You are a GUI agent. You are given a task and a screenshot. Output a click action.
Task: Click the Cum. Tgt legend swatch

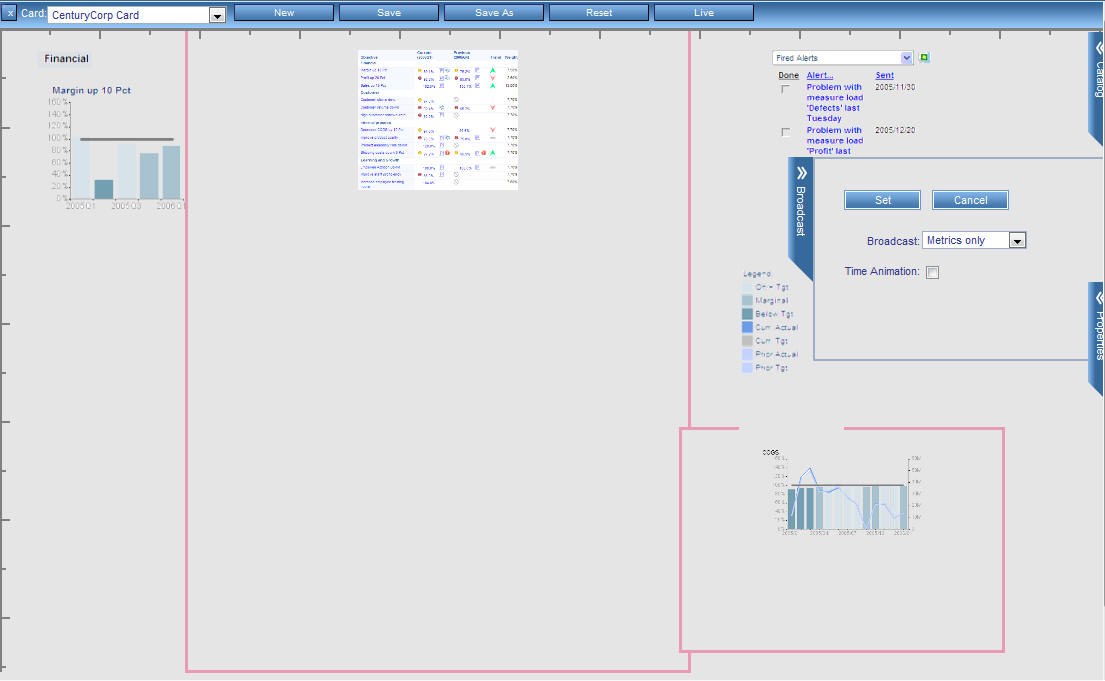pyautogui.click(x=747, y=340)
